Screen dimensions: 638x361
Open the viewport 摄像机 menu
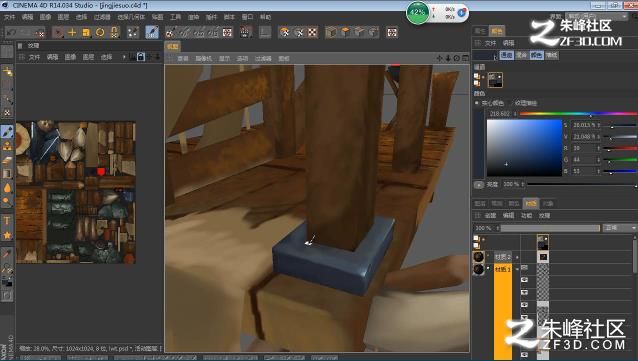click(x=203, y=59)
